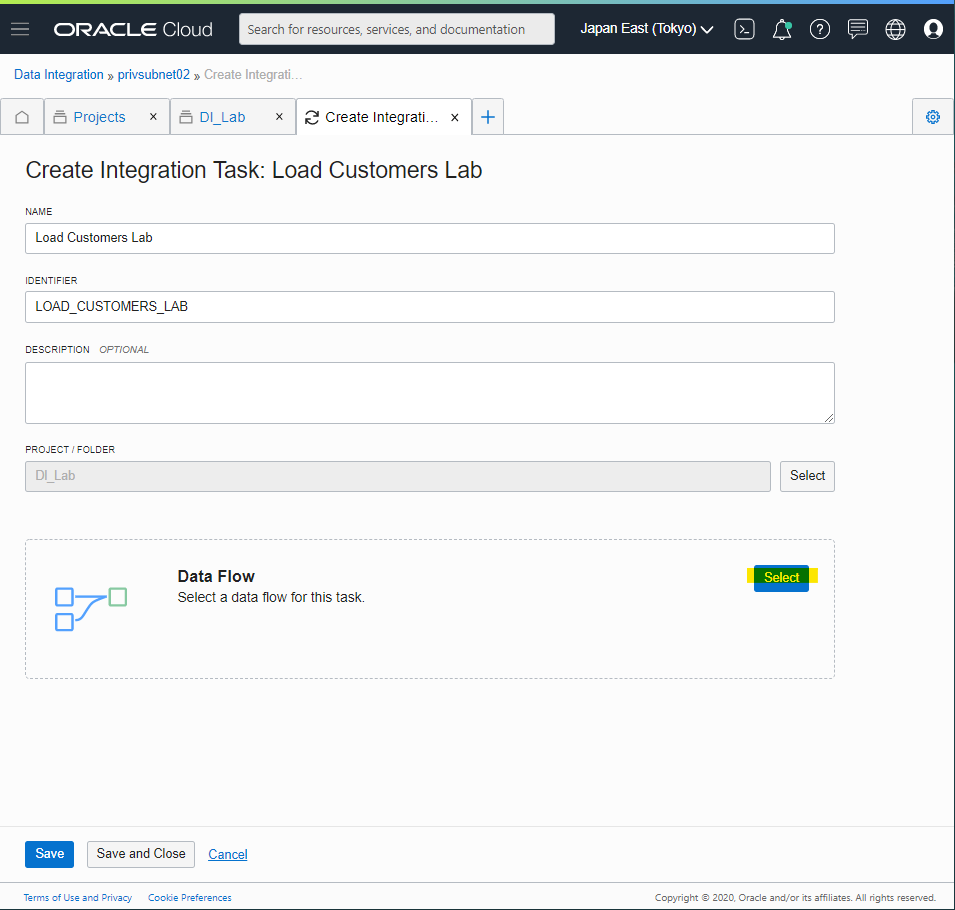Open the language globe icon
This screenshot has width=955, height=910.
point(895,29)
